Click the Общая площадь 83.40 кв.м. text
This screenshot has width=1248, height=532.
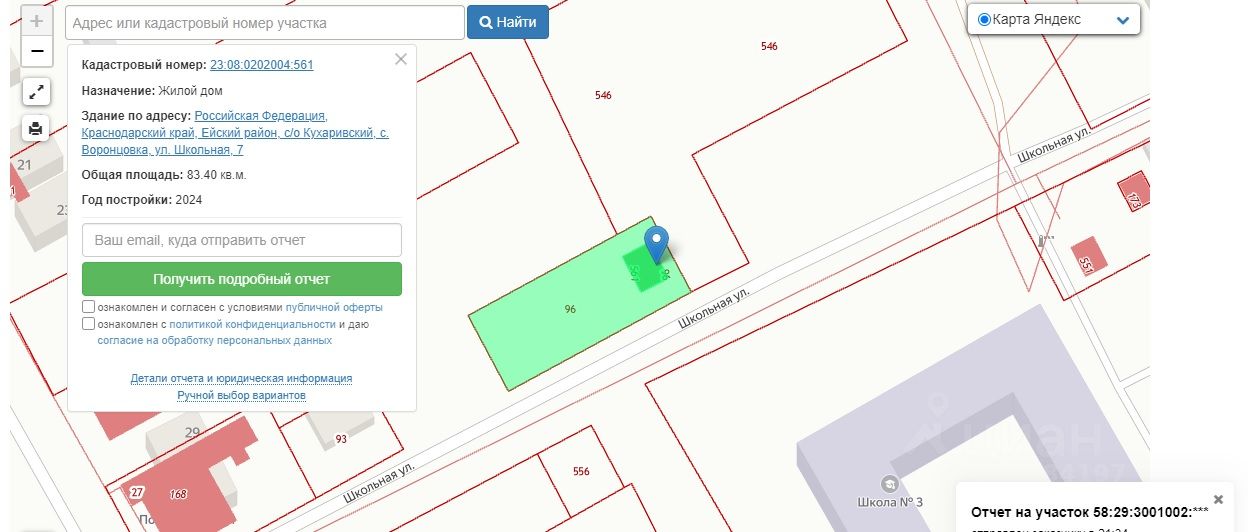(164, 175)
